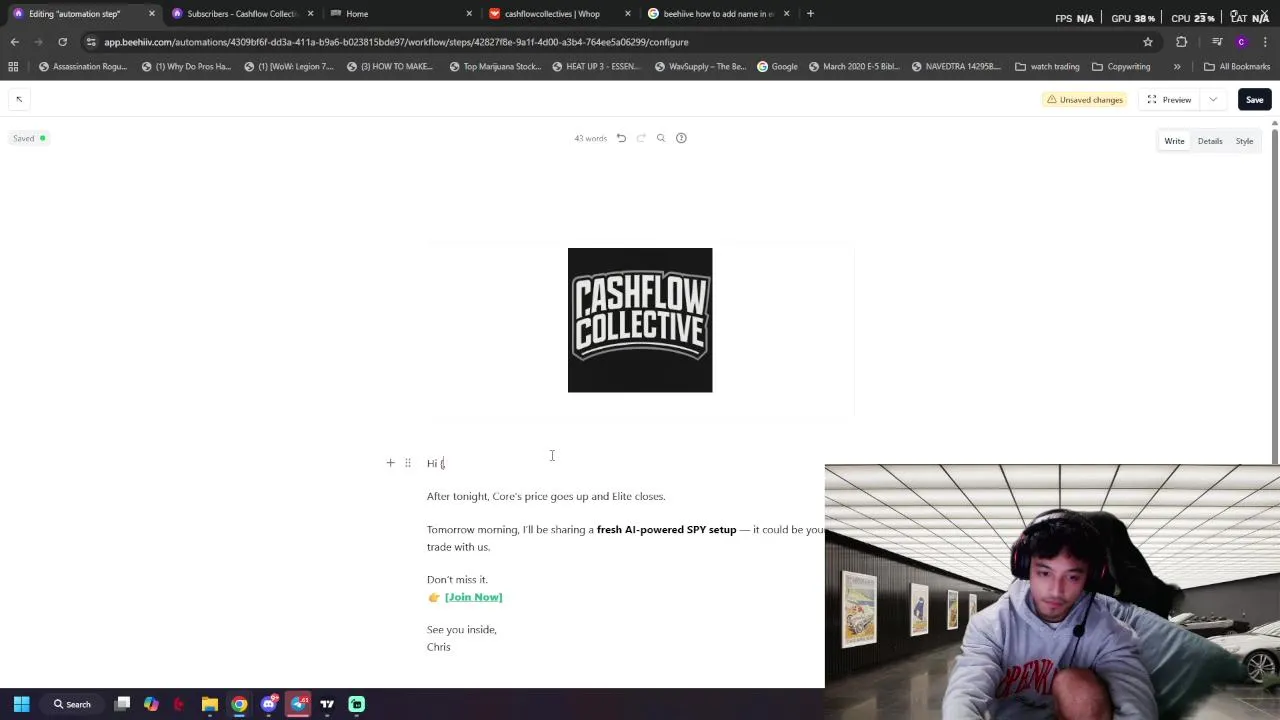Screen dimensions: 1280x720
Task: Close the Home tab
Action: 469,13
